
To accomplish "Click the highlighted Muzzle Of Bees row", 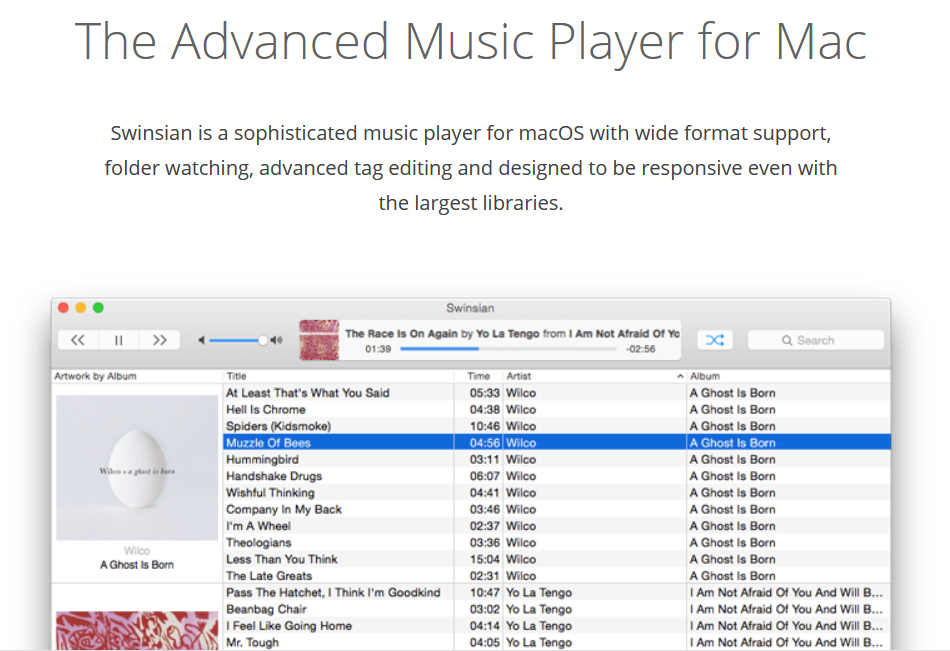I will 556,442.
